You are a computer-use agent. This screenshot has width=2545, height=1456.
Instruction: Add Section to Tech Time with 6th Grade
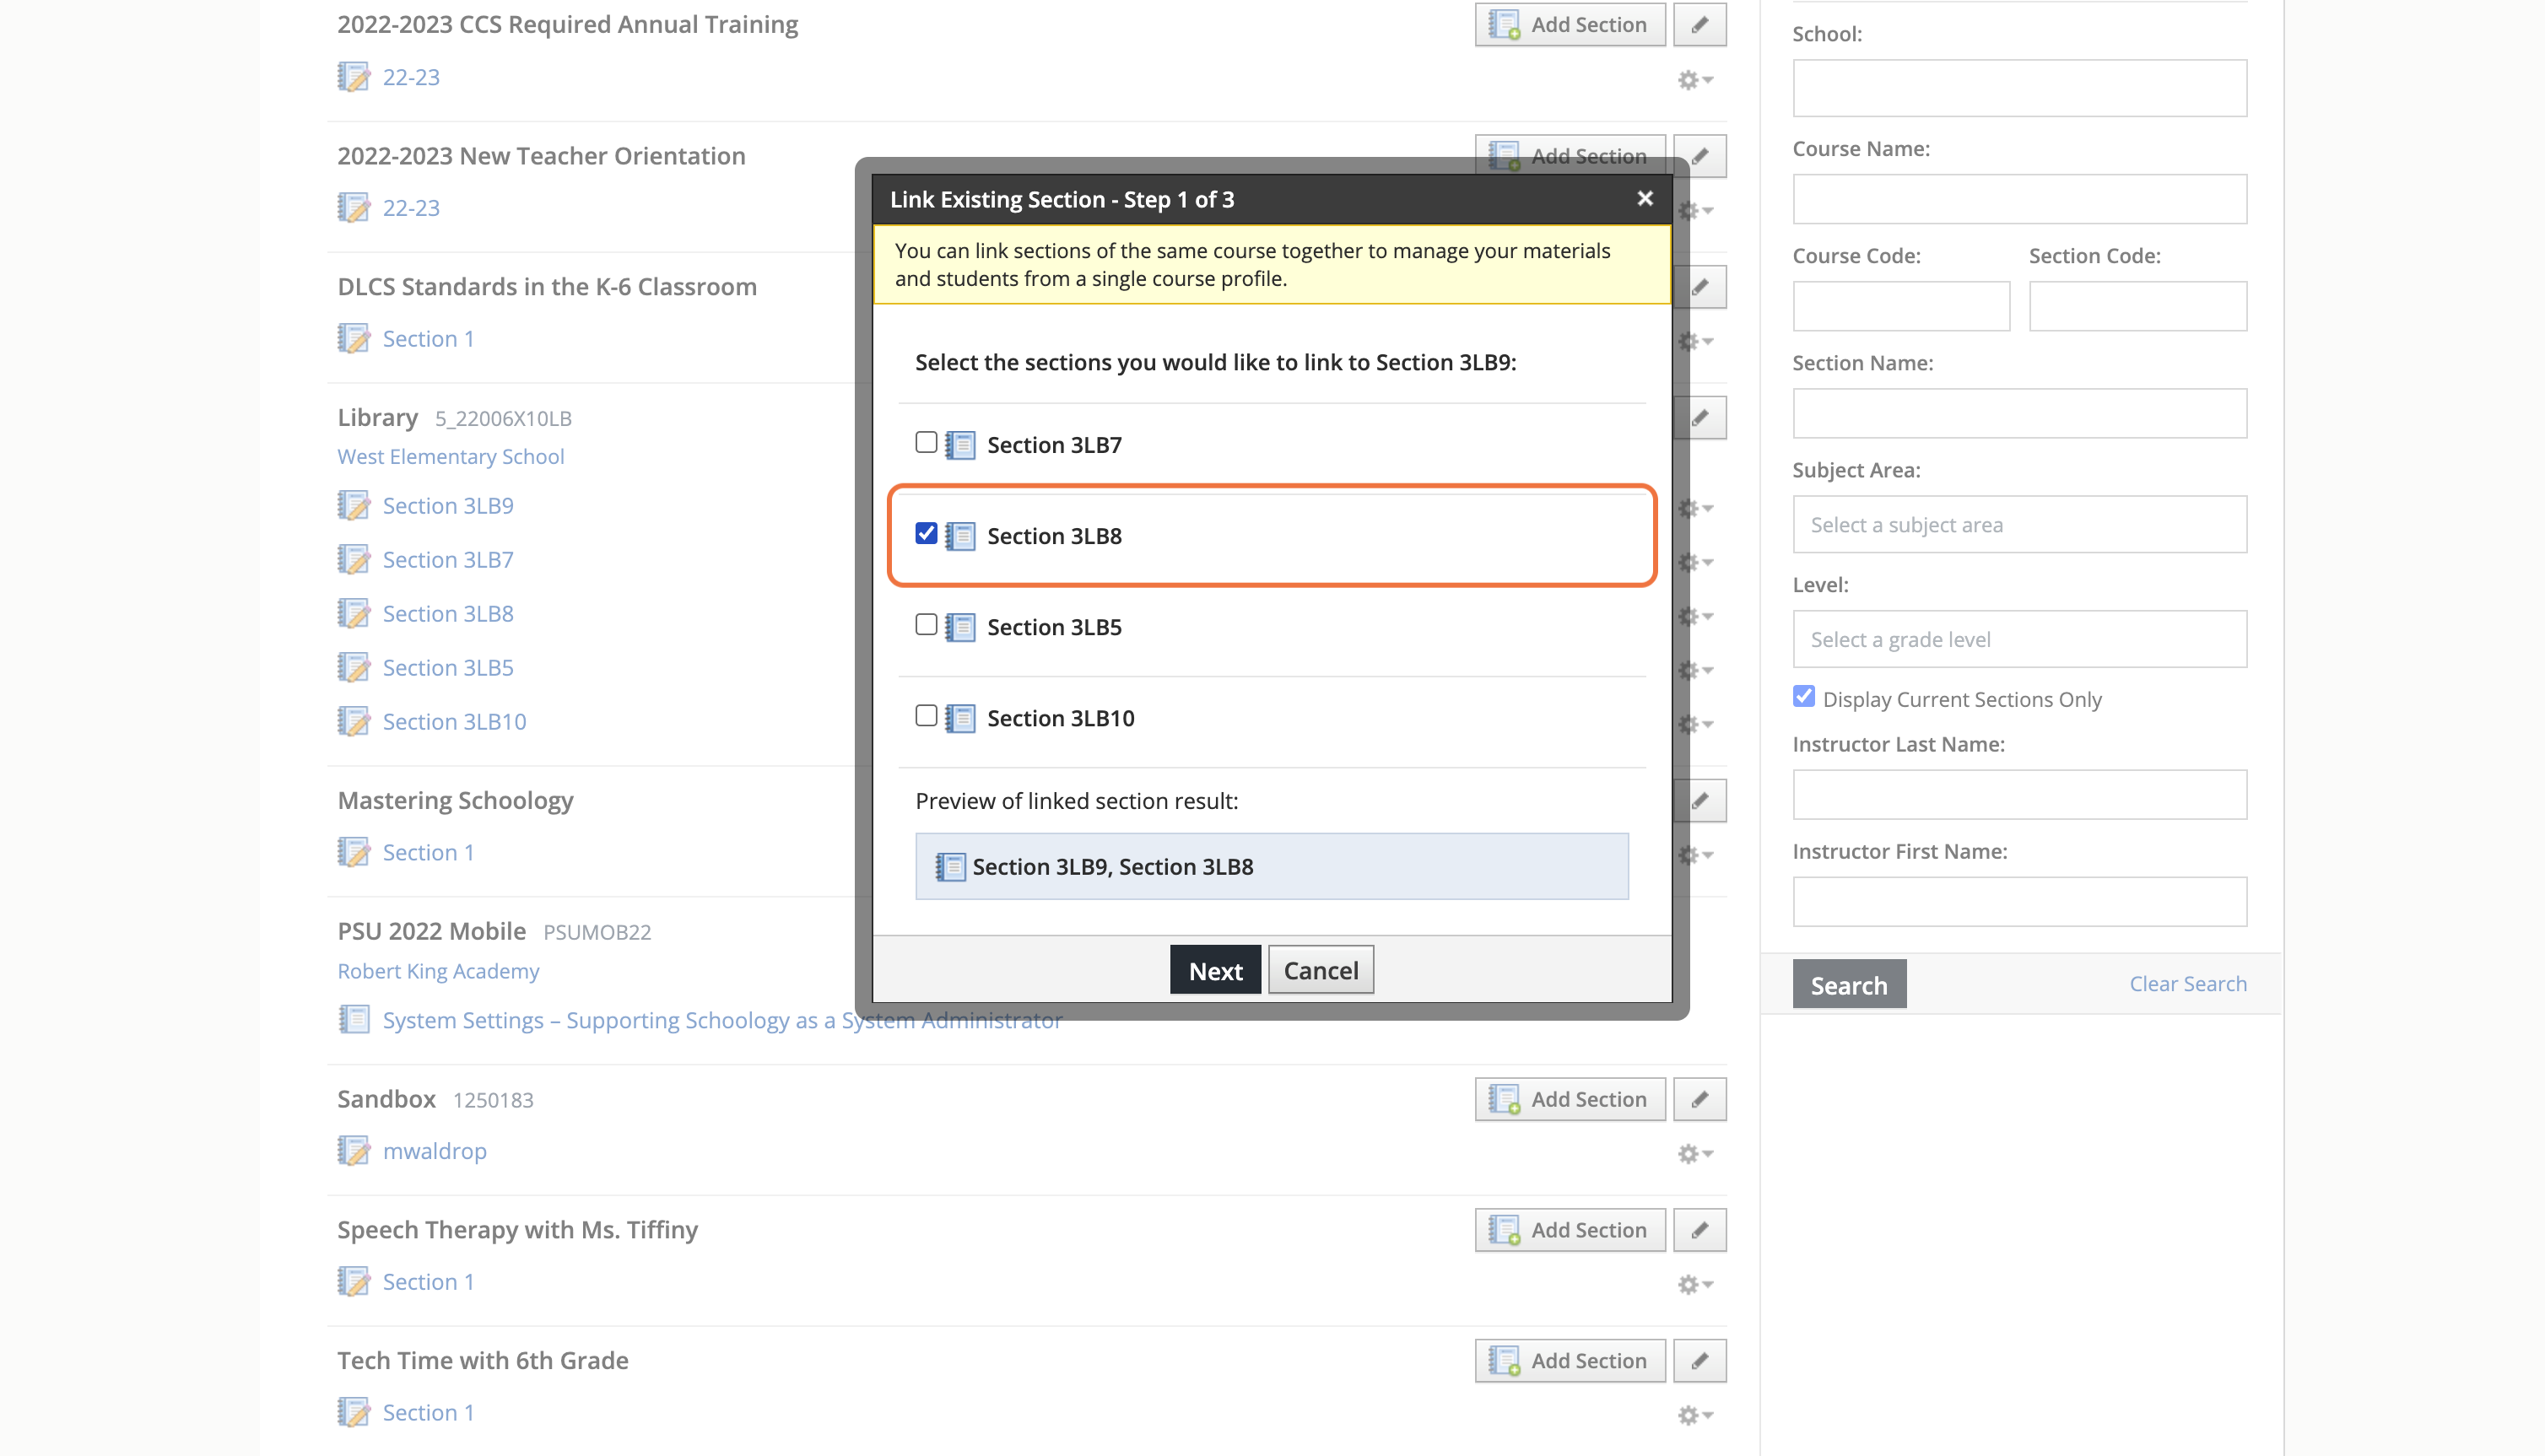click(1569, 1361)
